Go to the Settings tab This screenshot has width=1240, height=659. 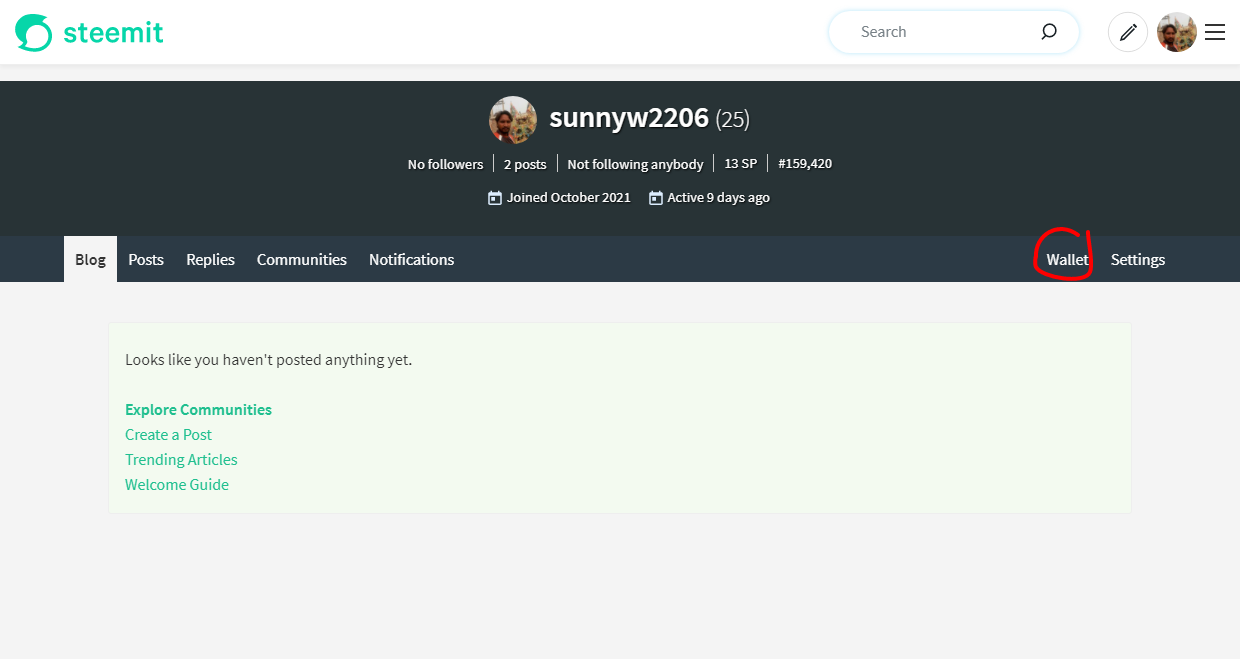pos(1138,259)
